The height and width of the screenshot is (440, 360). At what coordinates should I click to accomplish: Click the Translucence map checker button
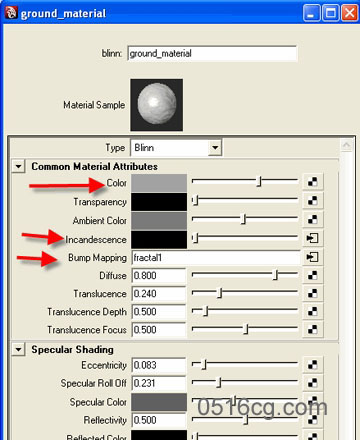pos(312,293)
